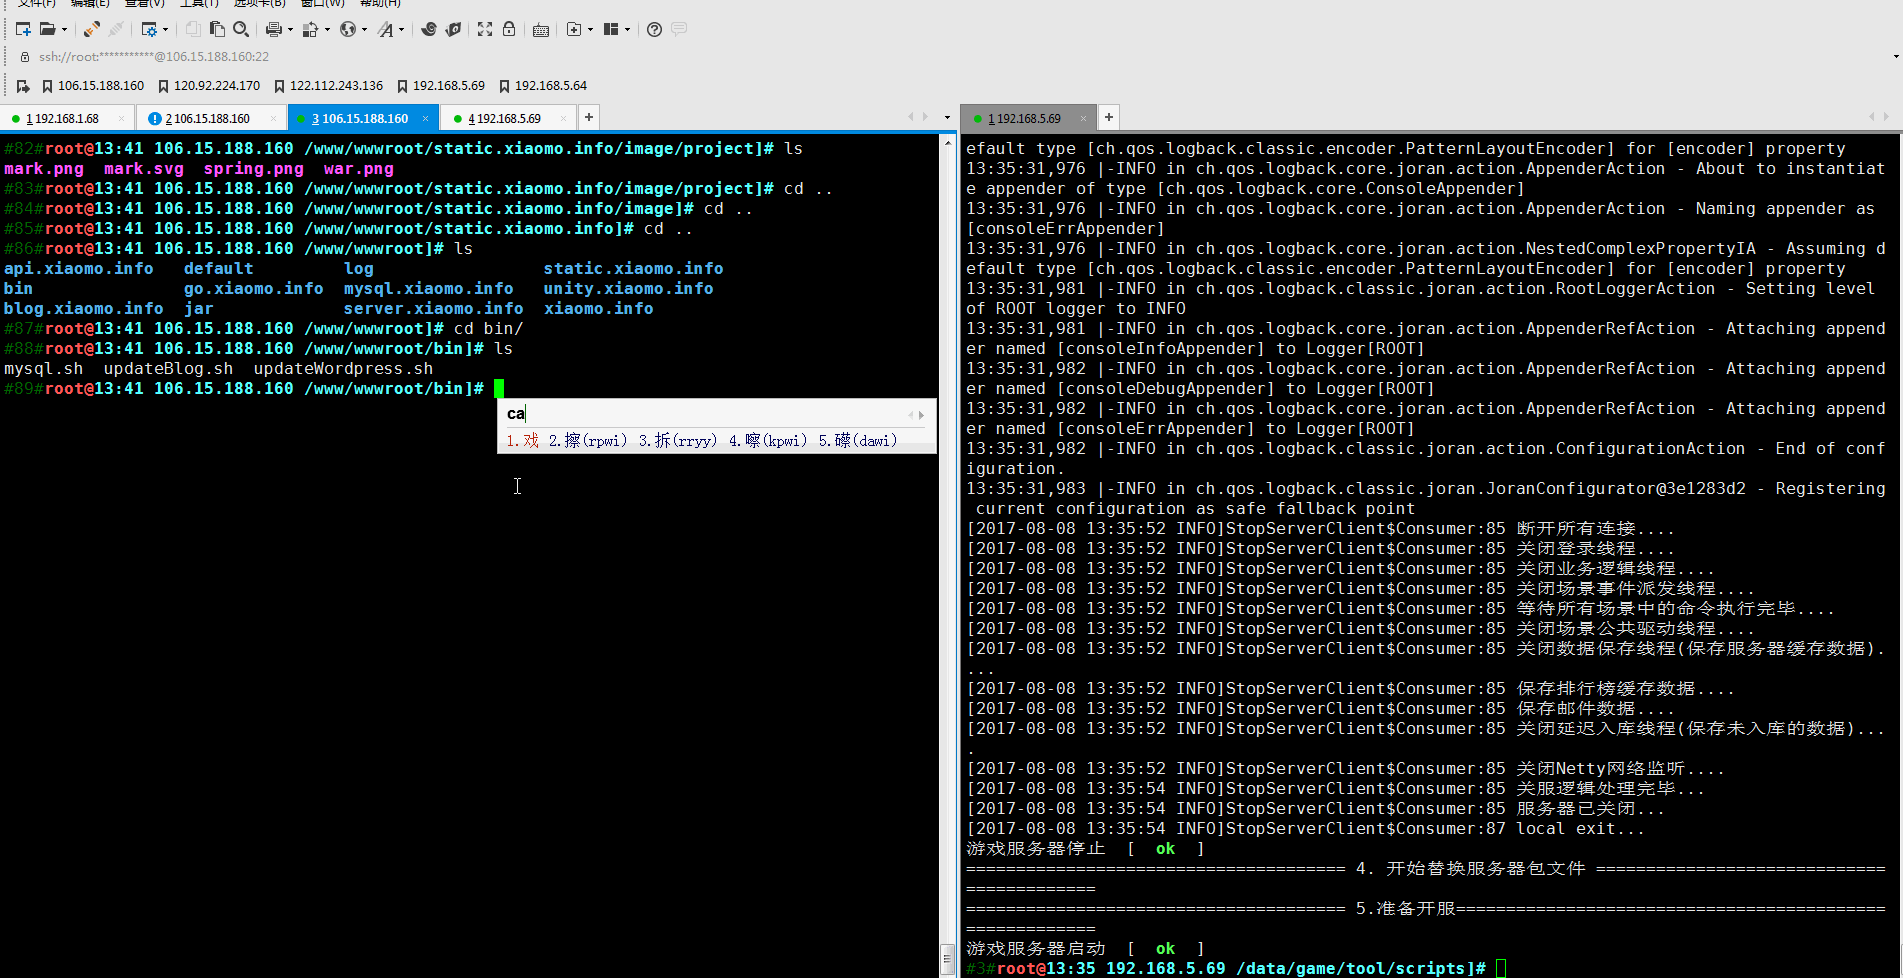Expand the properties dropdown arrow

(x=165, y=30)
